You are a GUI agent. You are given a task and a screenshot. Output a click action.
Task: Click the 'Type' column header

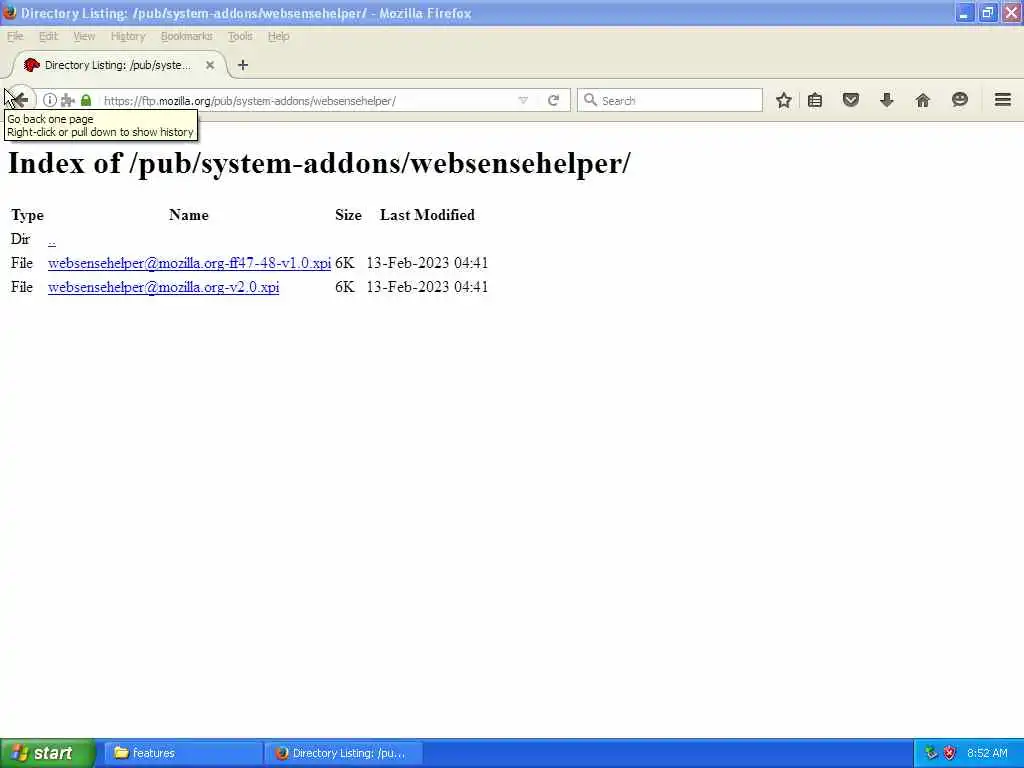[27, 215]
